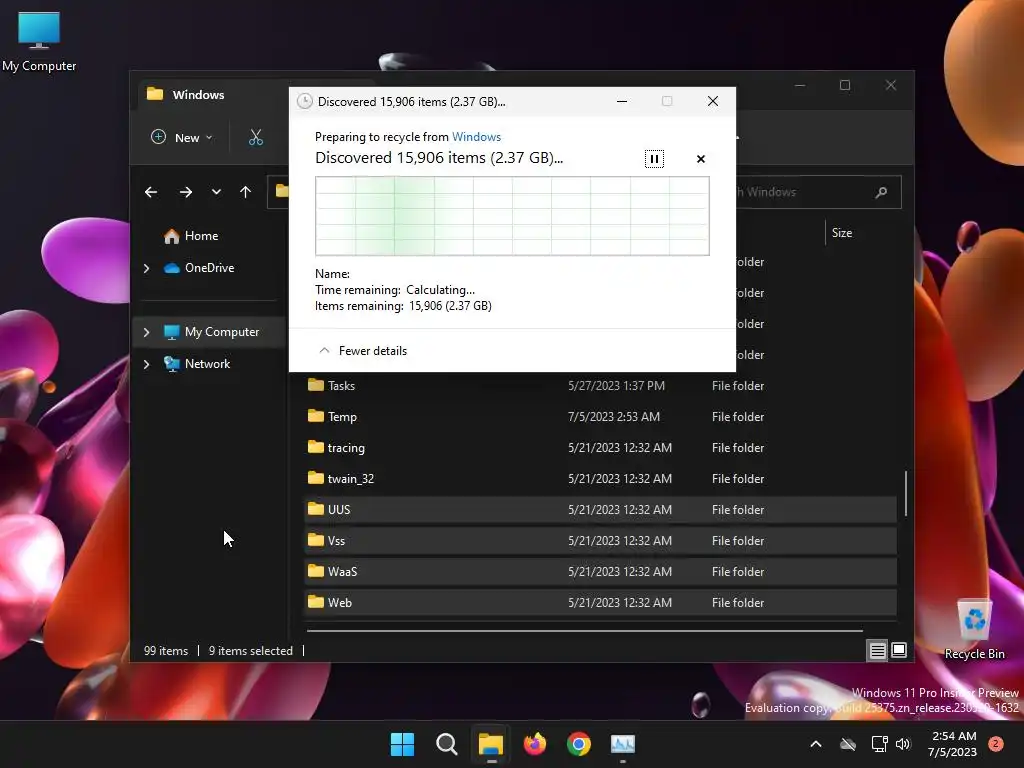Switch to large thumbnails view in status bar

[x=899, y=650]
